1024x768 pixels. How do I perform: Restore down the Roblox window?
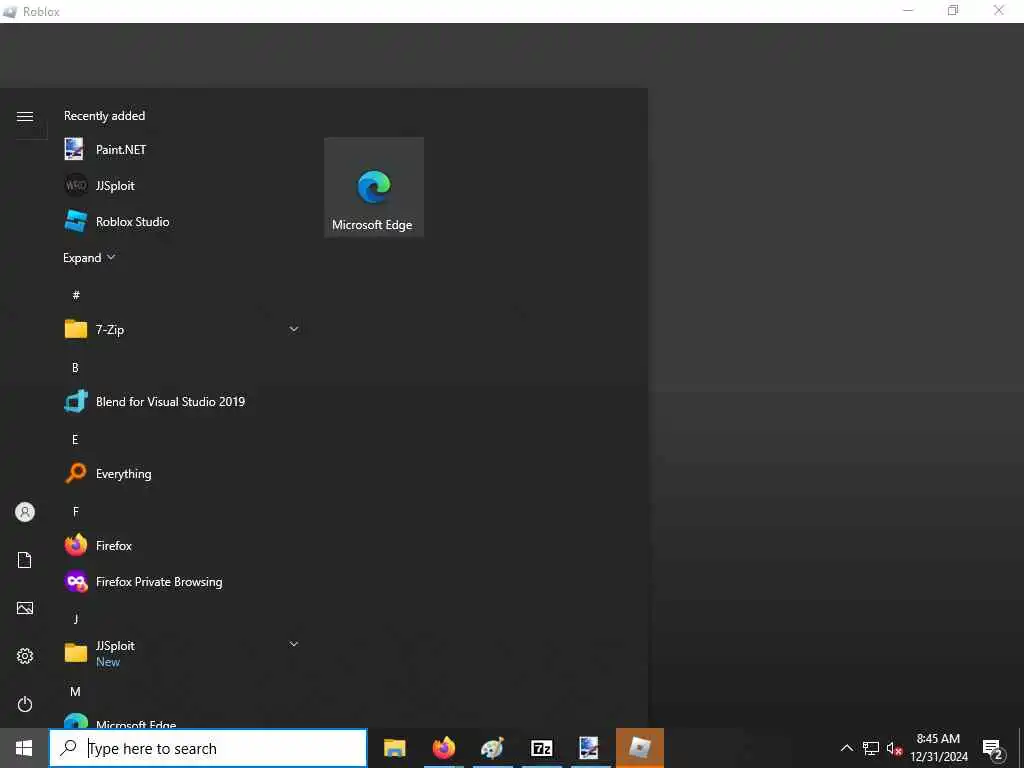pos(953,10)
